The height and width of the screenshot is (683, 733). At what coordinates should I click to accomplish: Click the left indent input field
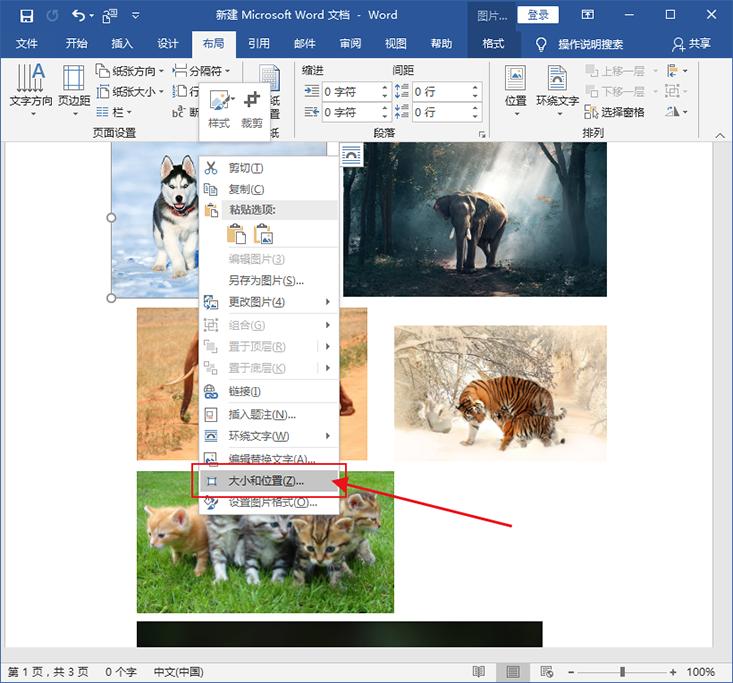pos(351,92)
